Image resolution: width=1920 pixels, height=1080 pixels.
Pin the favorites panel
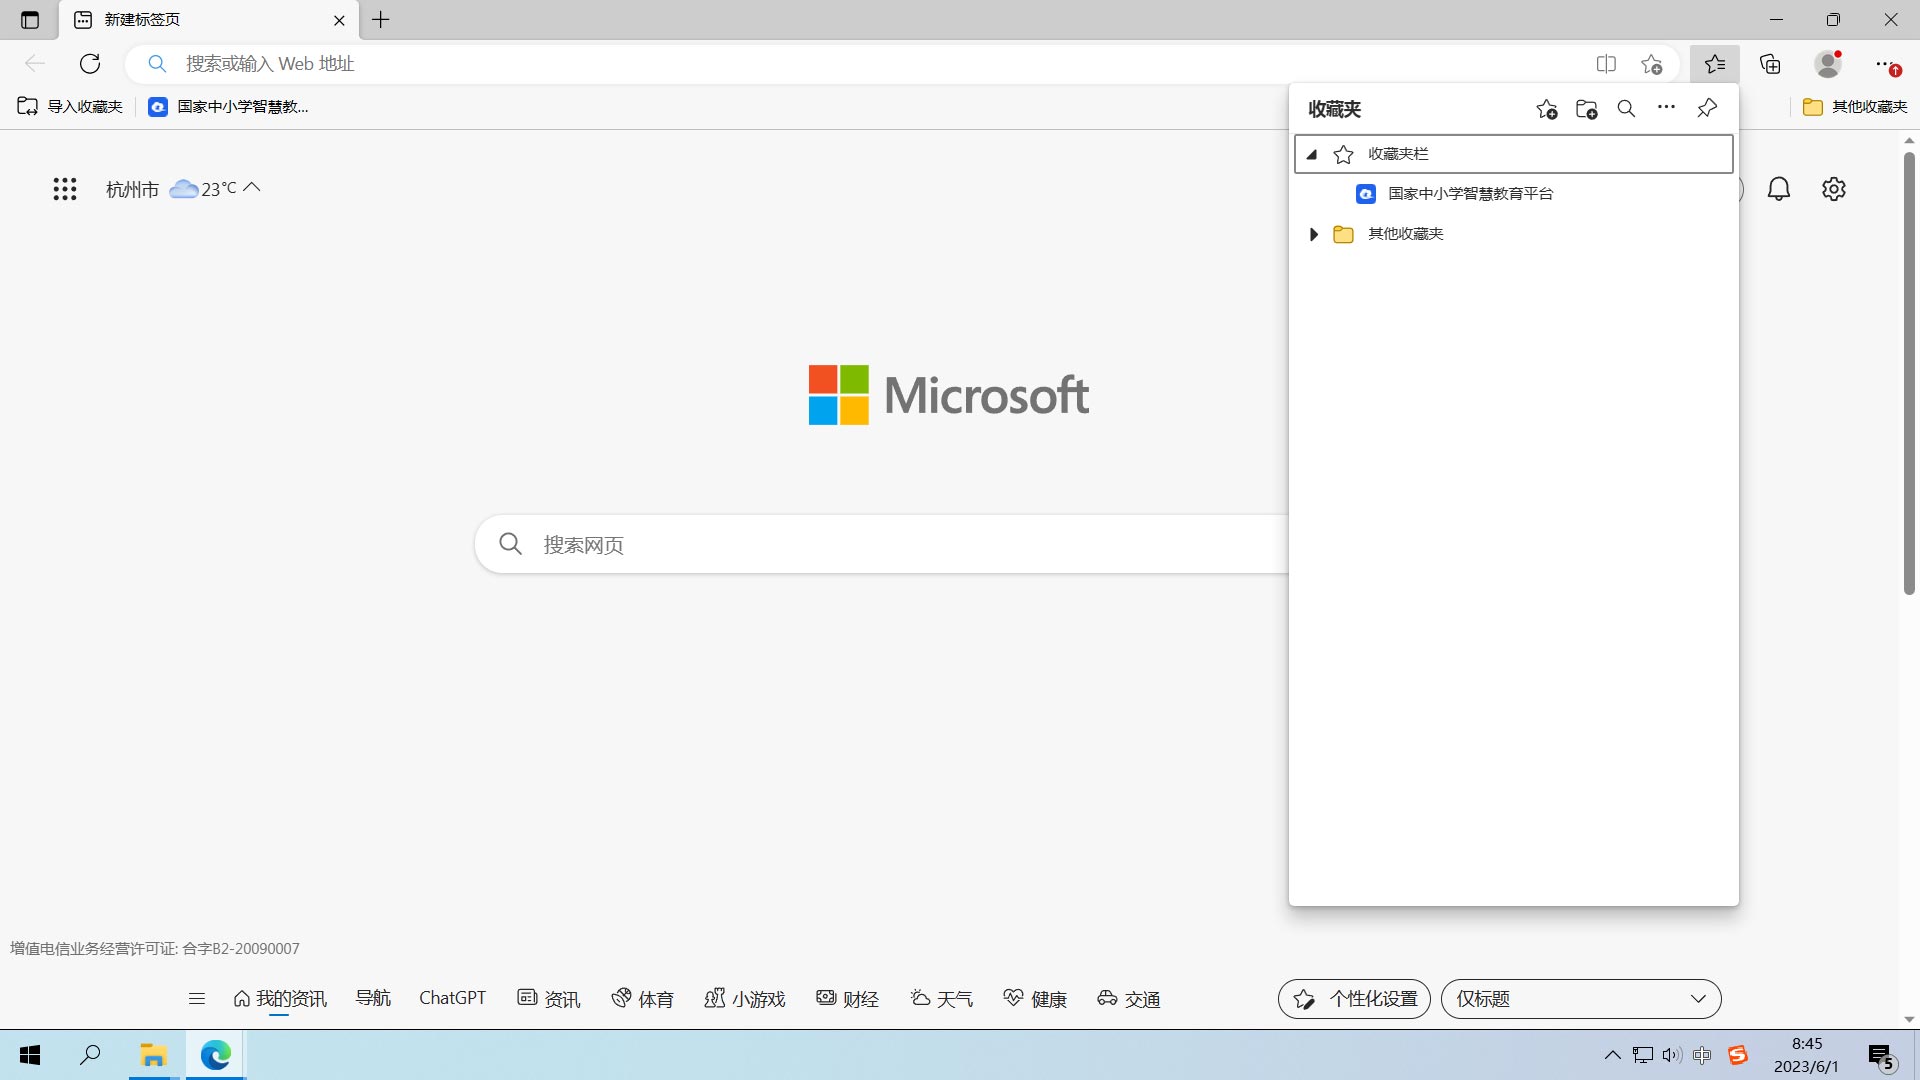(x=1707, y=108)
